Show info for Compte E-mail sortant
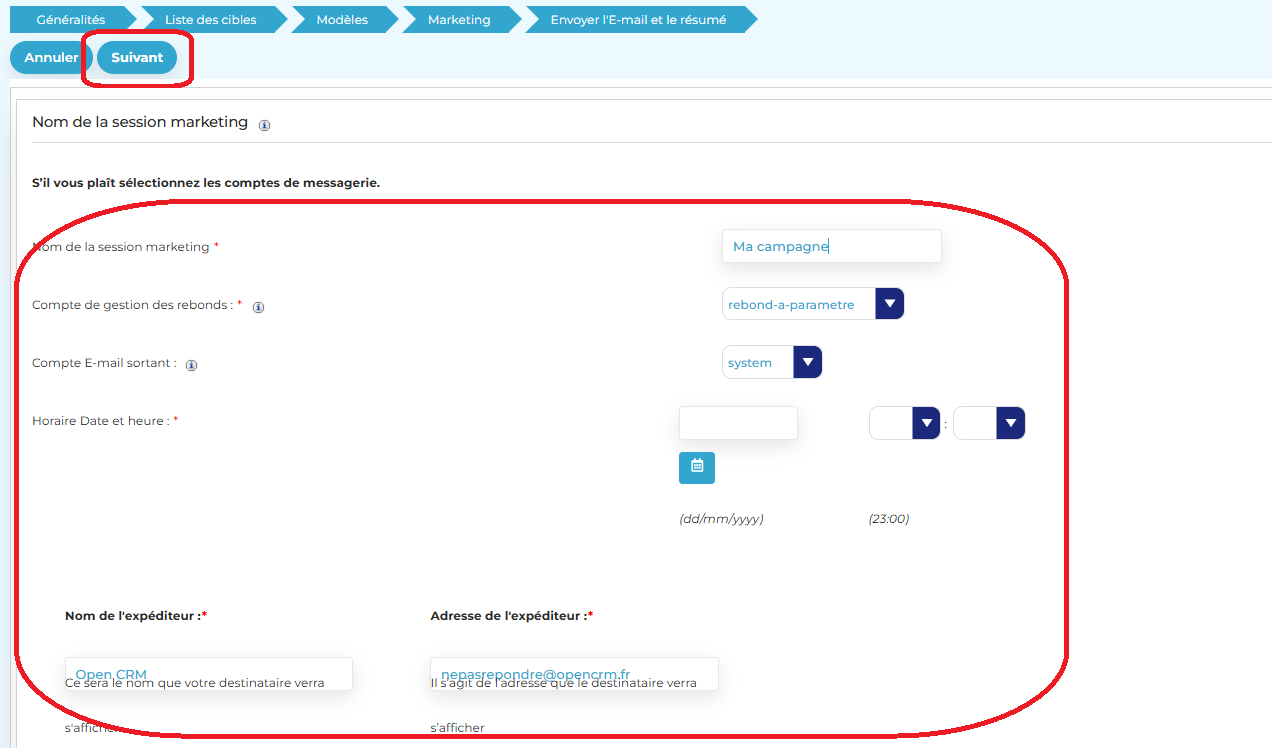Image resolution: width=1272 pixels, height=748 pixels. (x=191, y=365)
